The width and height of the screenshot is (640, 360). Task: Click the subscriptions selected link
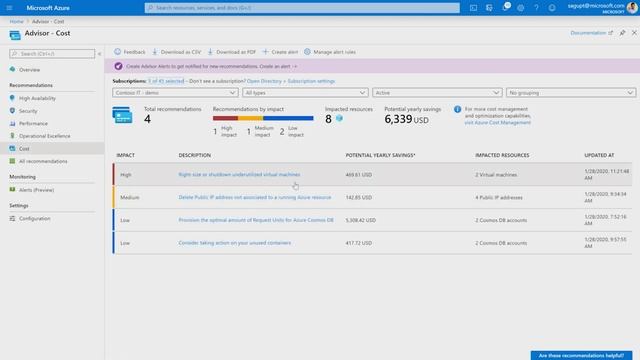[x=166, y=81]
